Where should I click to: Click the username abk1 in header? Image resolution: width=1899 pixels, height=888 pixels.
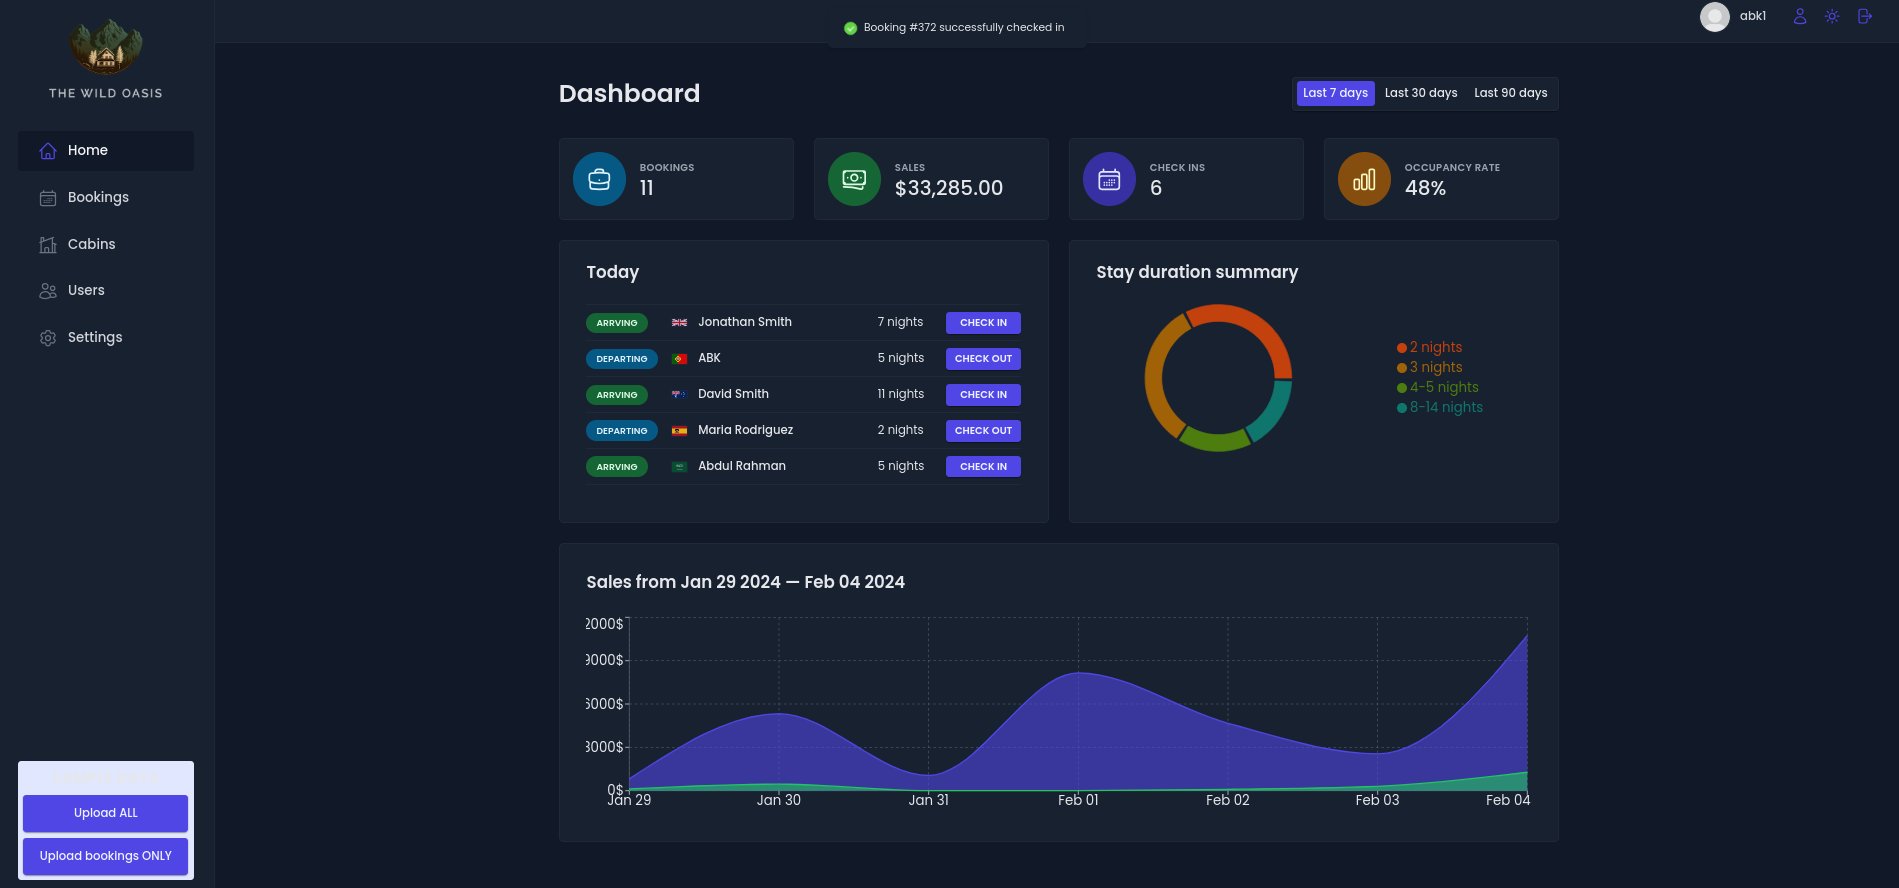pyautogui.click(x=1753, y=16)
